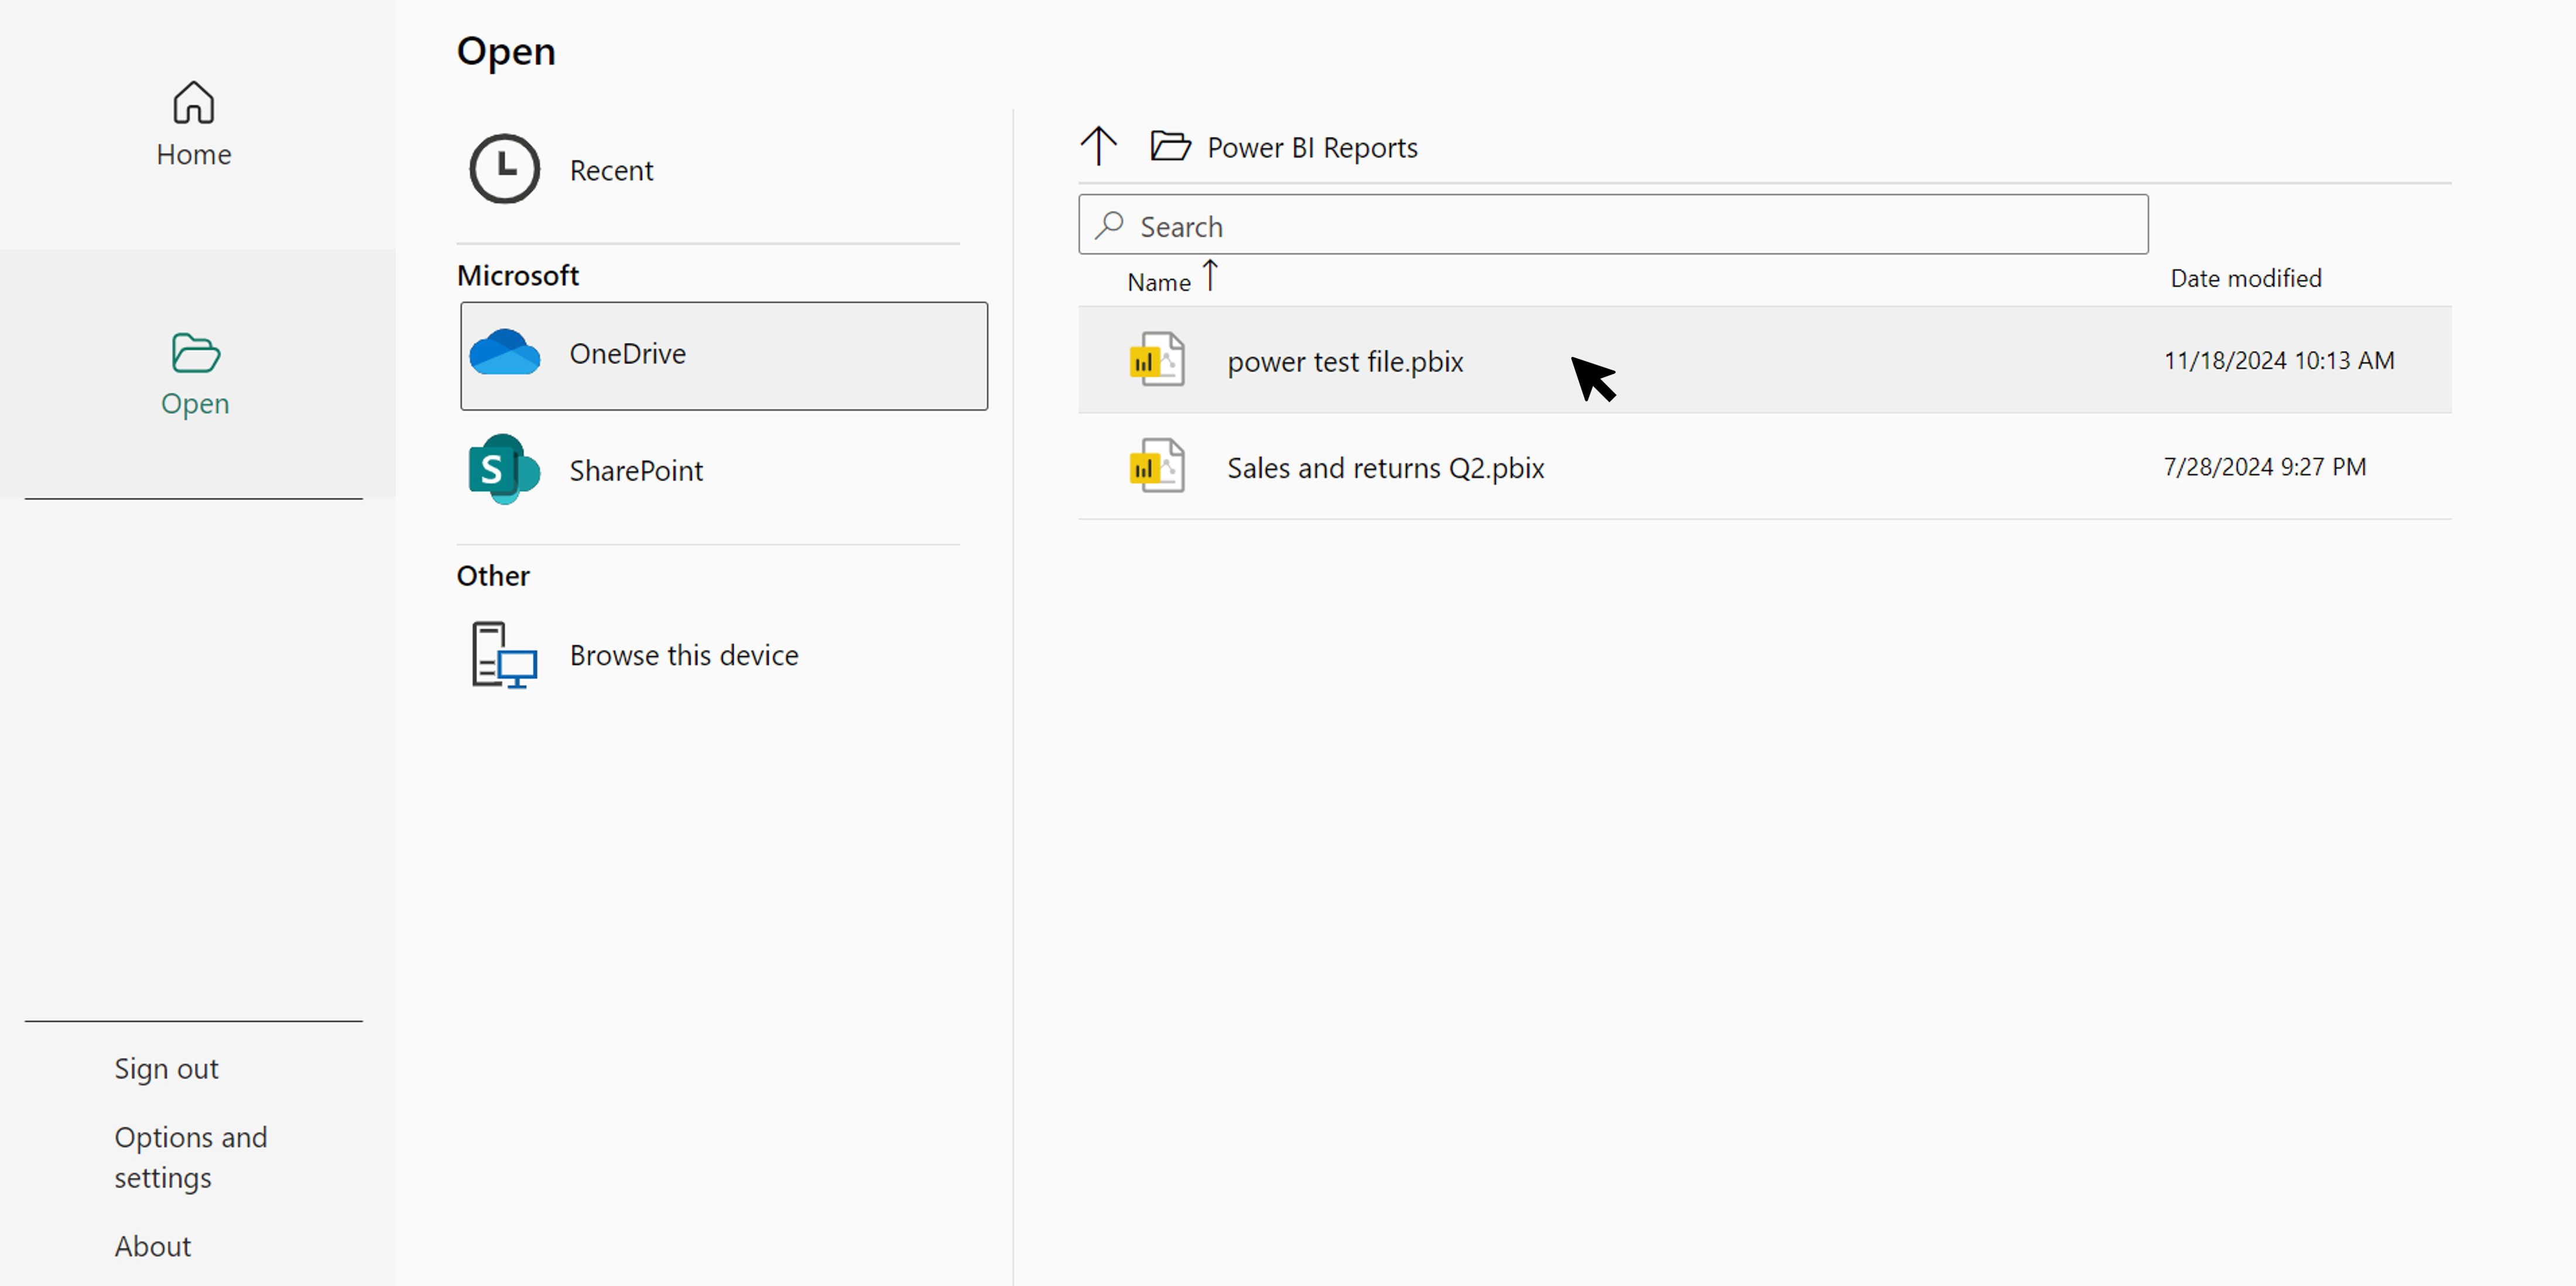This screenshot has width=2576, height=1286.
Task: Click the Recent clock icon
Action: point(504,169)
